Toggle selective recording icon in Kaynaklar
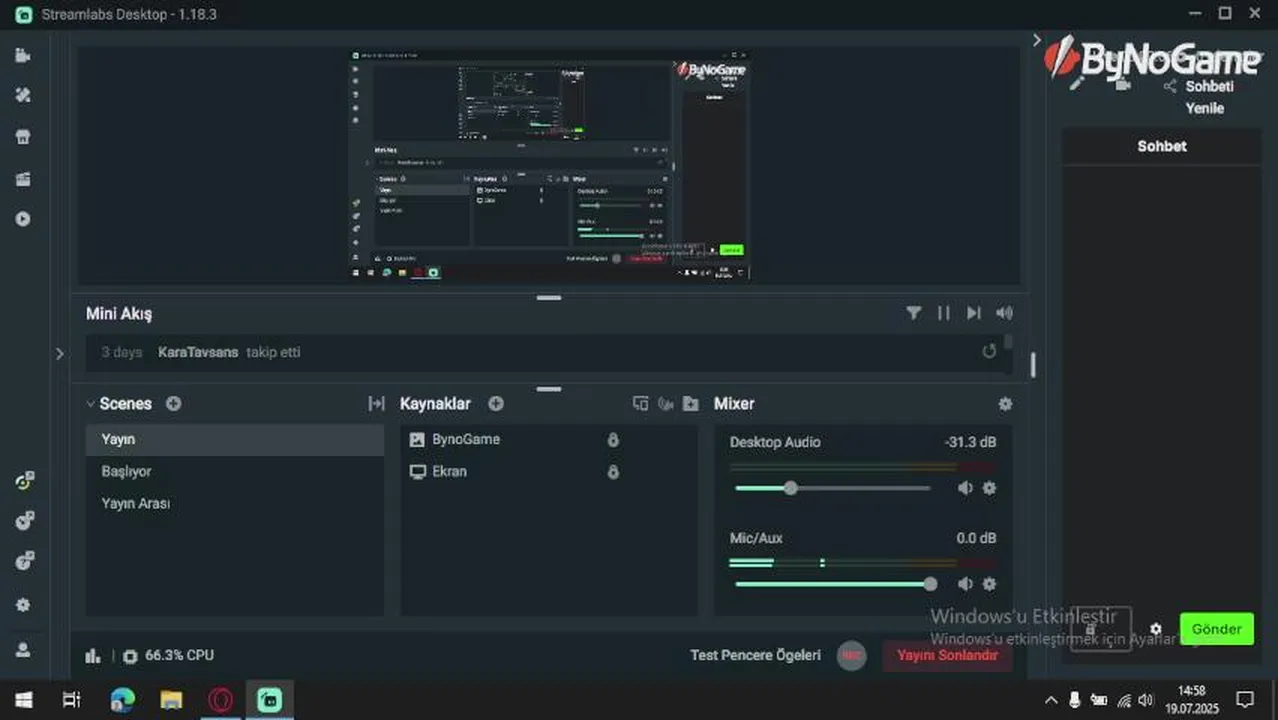Viewport: 1278px width, 720px height. click(x=666, y=403)
